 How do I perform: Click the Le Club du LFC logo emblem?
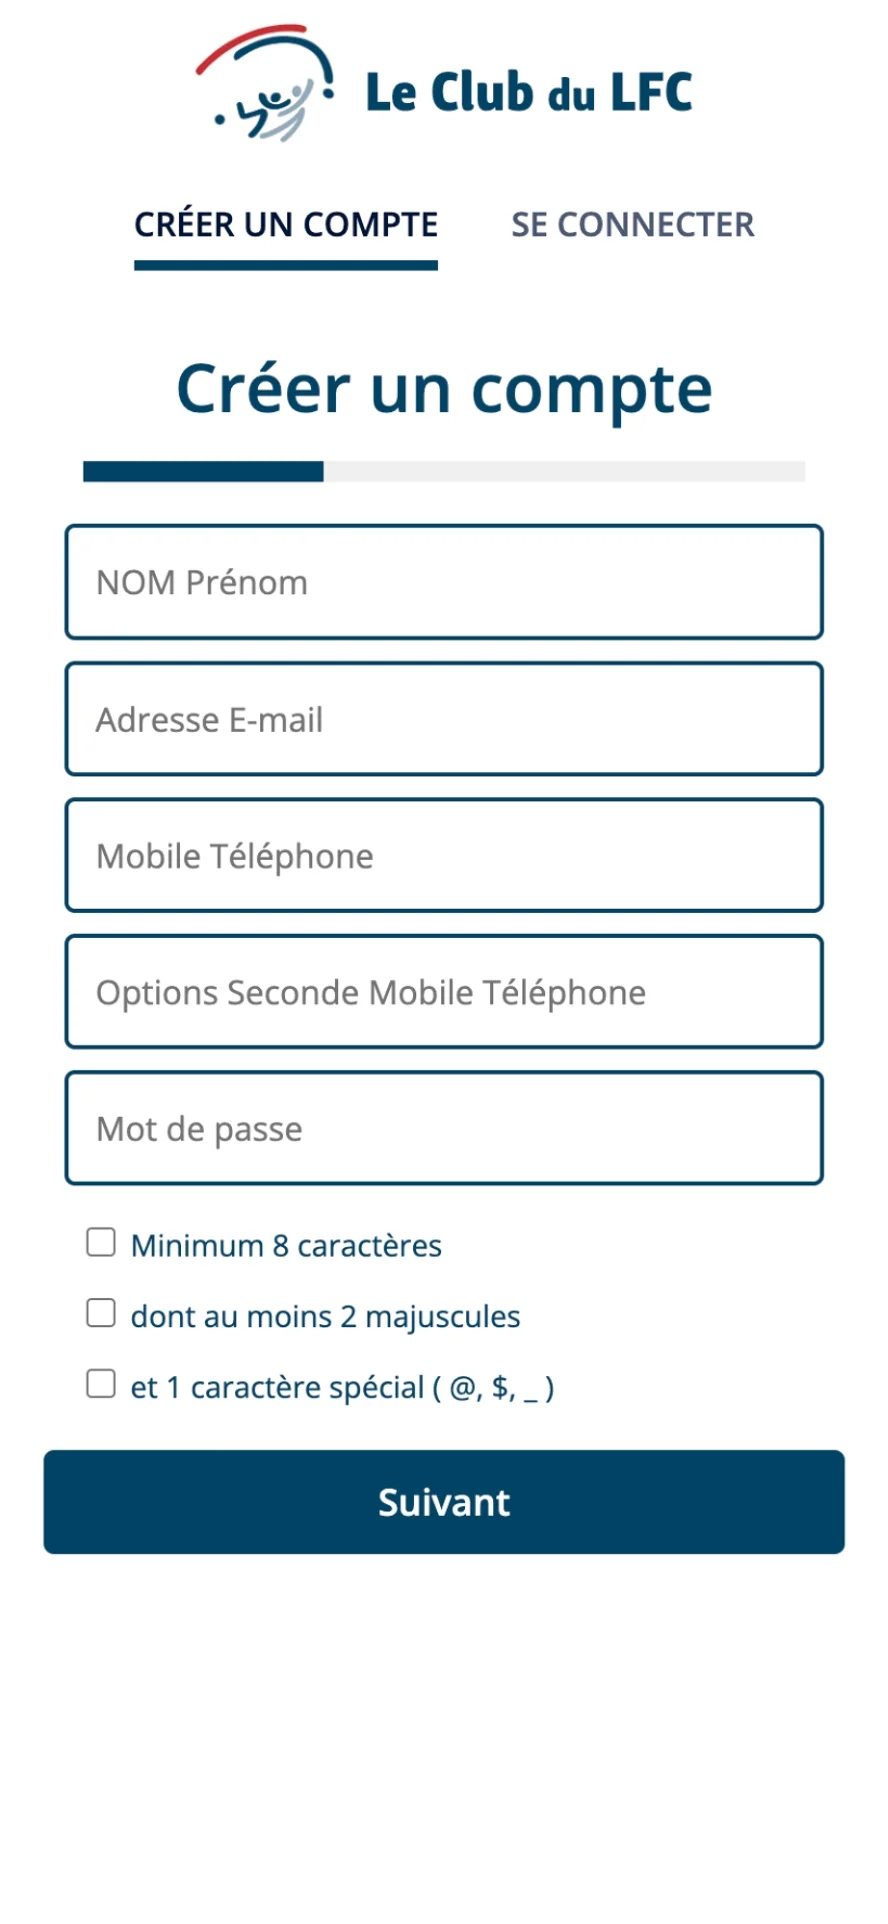coord(265,83)
